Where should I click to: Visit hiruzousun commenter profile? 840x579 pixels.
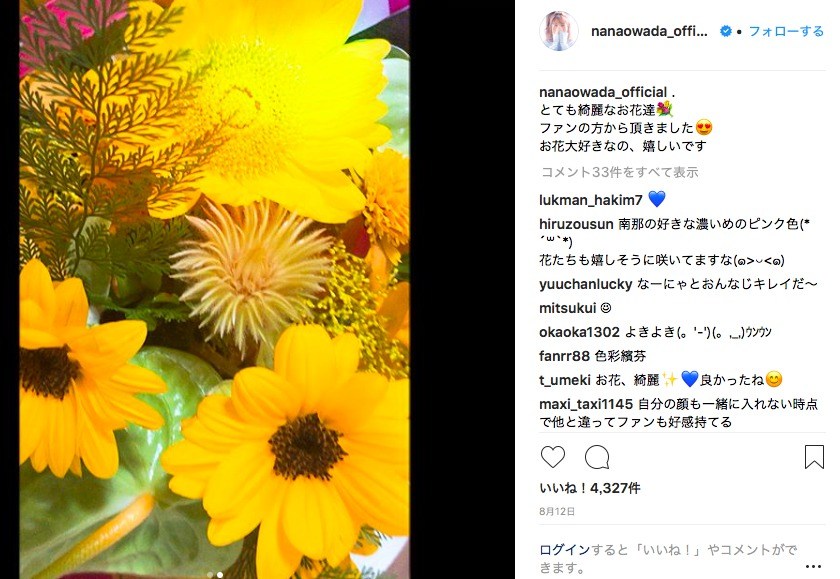click(576, 224)
